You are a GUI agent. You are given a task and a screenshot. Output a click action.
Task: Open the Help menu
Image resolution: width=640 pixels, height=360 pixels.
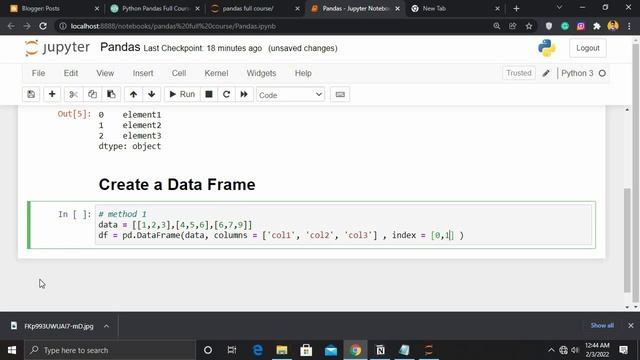pos(303,73)
